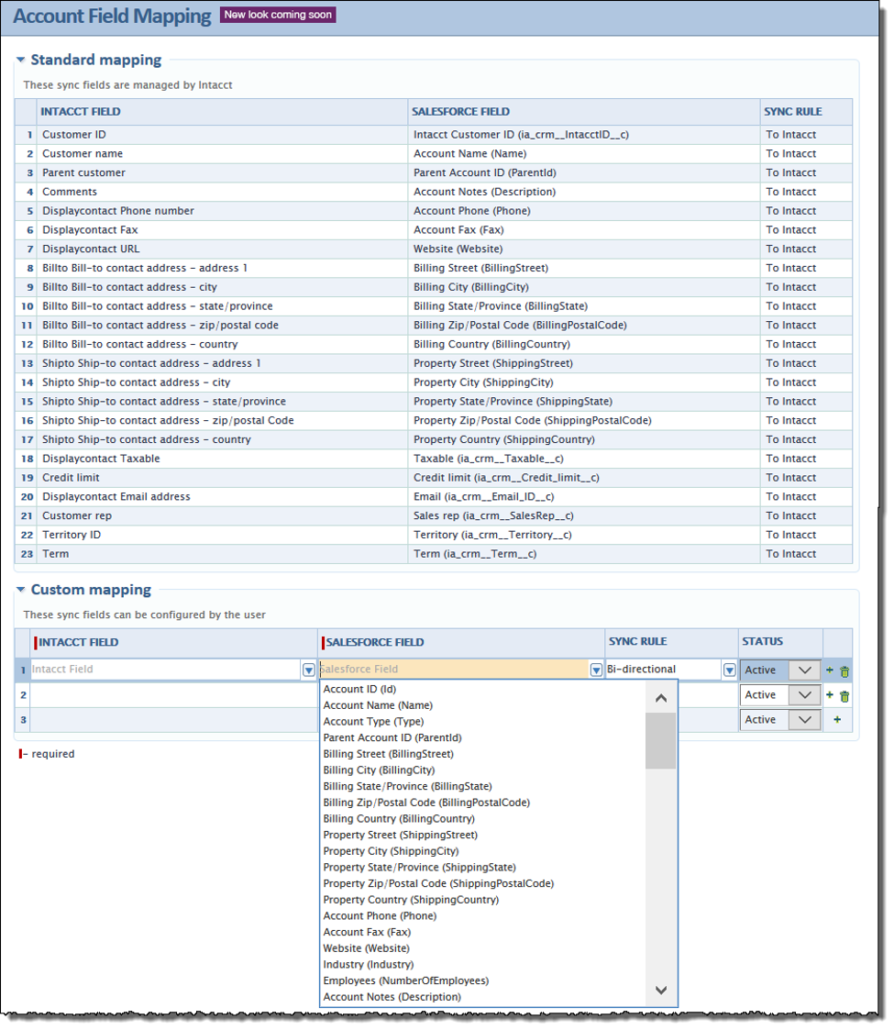This screenshot has width=894, height=1030.
Task: Select Property City (ShippingCity) in dropdown list
Action: 391,851
